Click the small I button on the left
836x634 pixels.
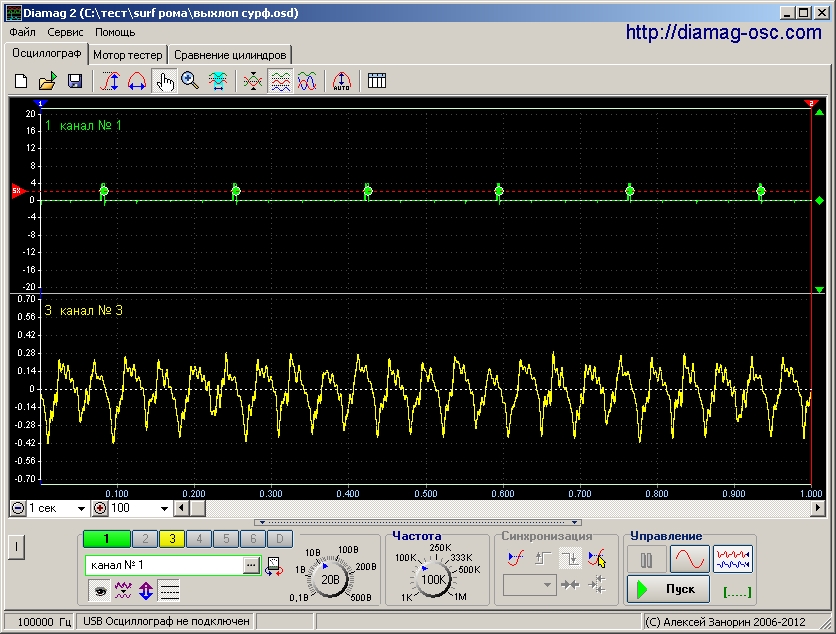pyautogui.click(x=17, y=547)
